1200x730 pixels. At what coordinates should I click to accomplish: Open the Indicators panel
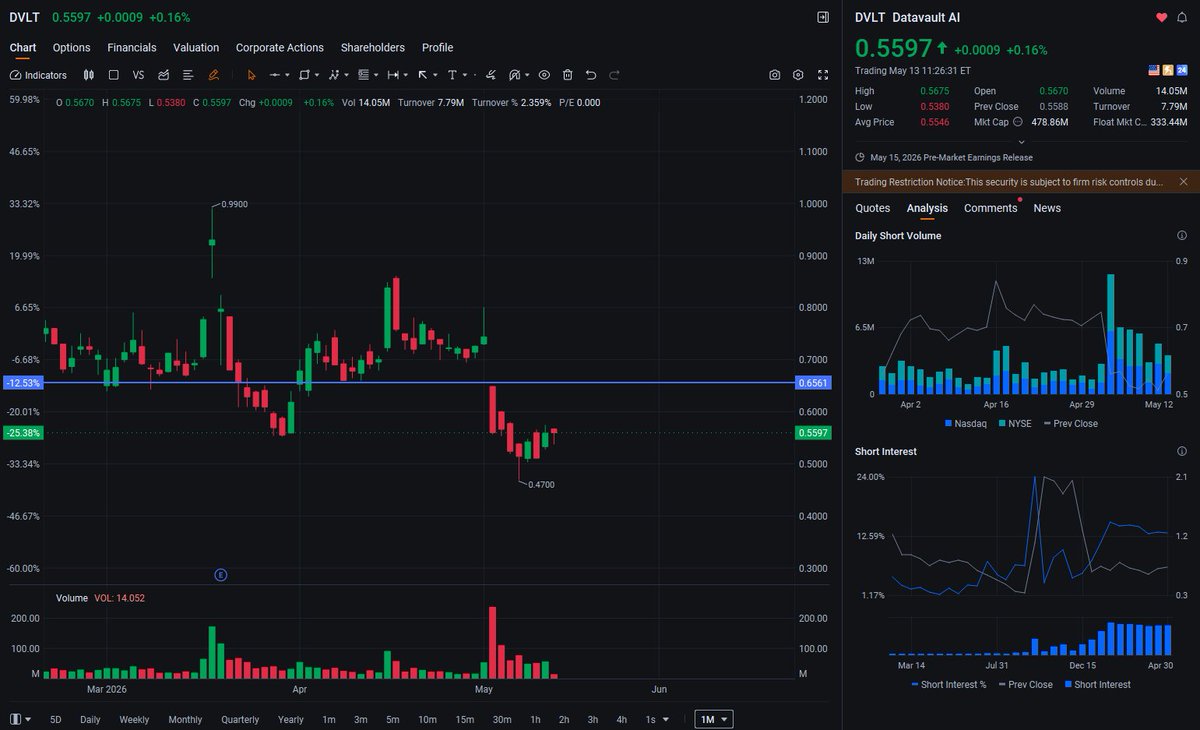click(x=38, y=75)
